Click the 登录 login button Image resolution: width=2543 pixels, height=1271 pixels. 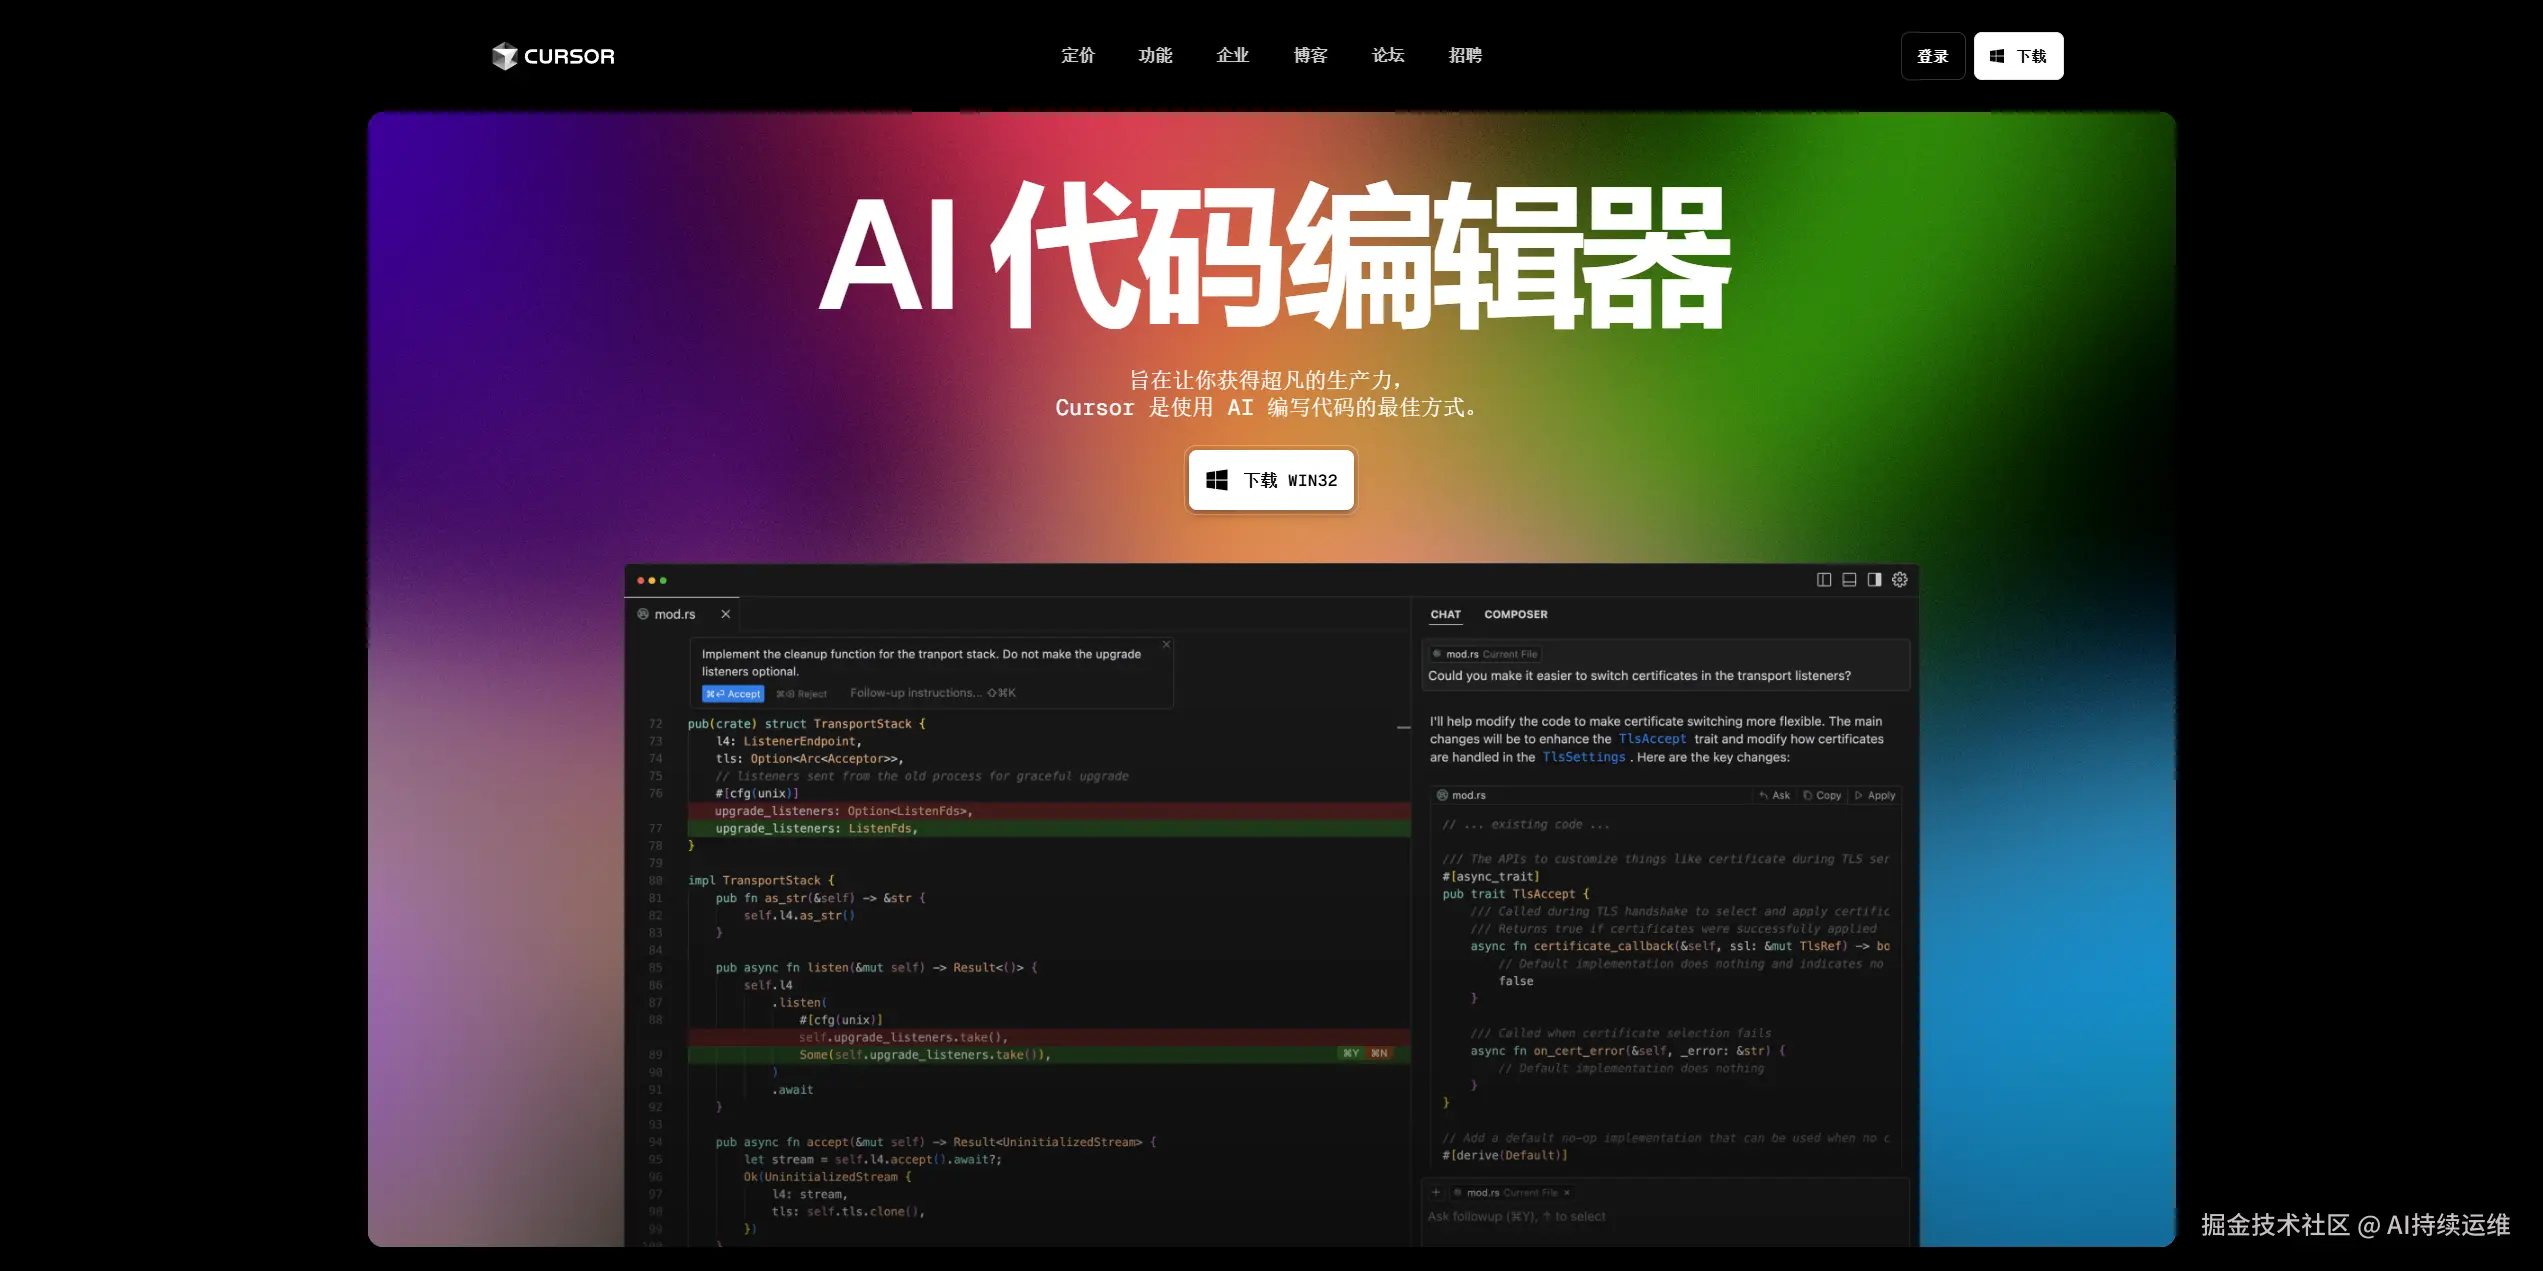pyautogui.click(x=1932, y=56)
